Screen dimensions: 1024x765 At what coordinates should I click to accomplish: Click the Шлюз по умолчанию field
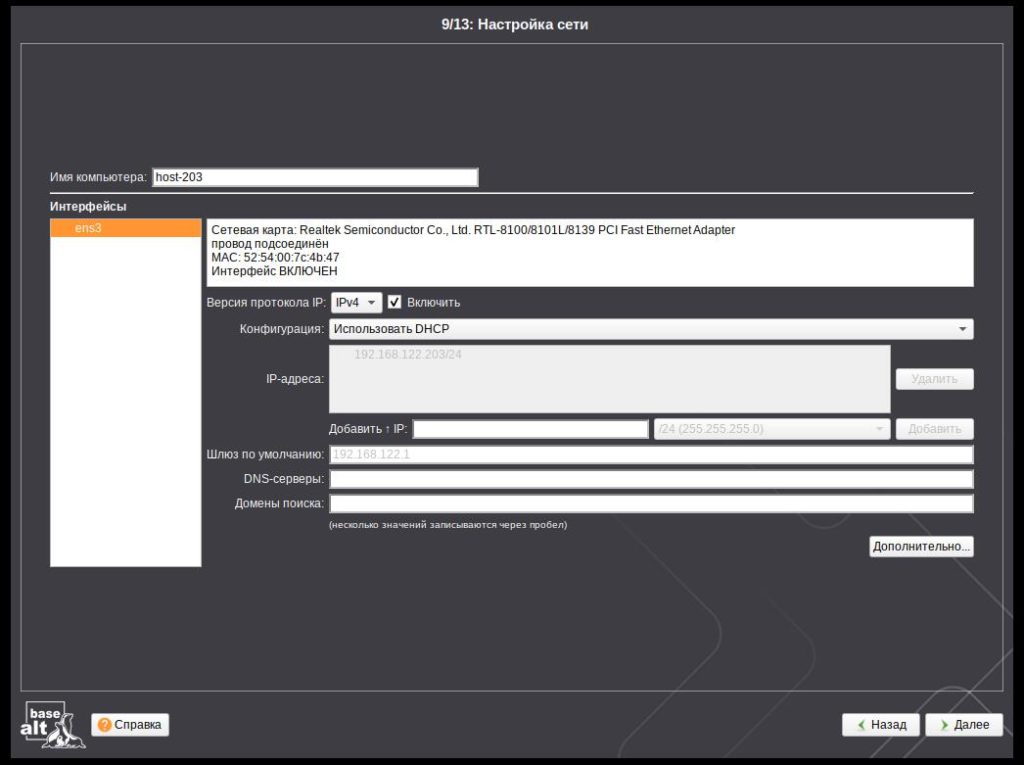tap(650, 455)
